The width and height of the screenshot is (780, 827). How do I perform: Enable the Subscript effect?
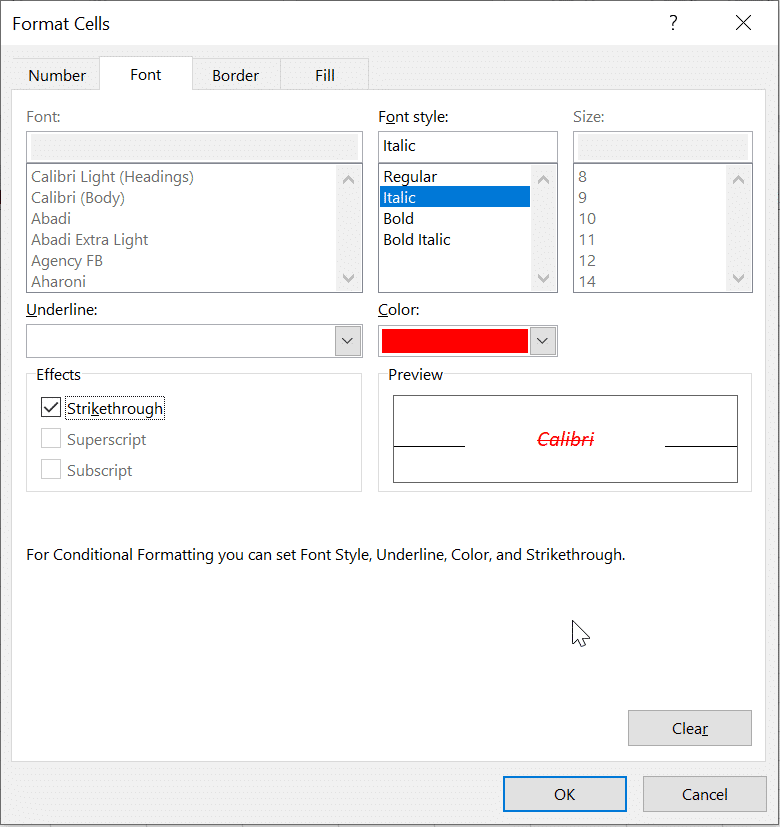click(x=51, y=470)
